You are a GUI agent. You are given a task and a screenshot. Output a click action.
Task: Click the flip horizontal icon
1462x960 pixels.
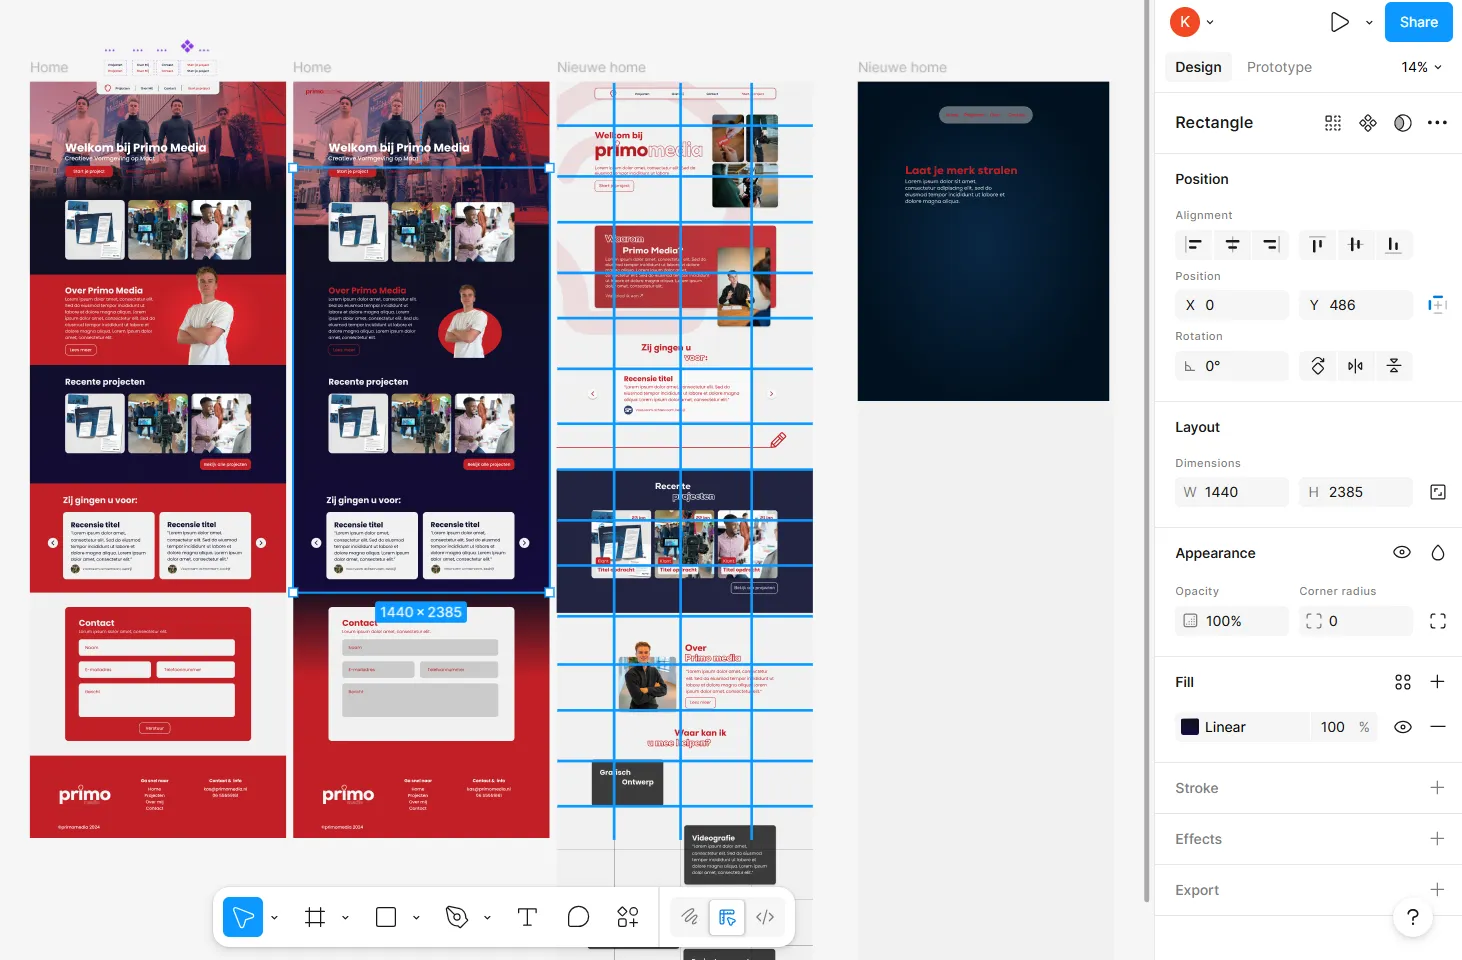[x=1355, y=366]
